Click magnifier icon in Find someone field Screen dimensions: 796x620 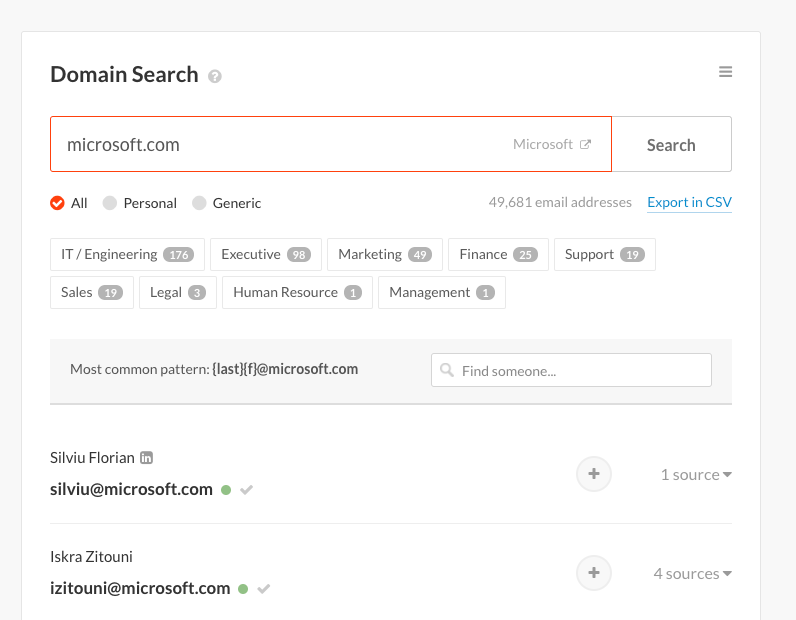coord(447,370)
